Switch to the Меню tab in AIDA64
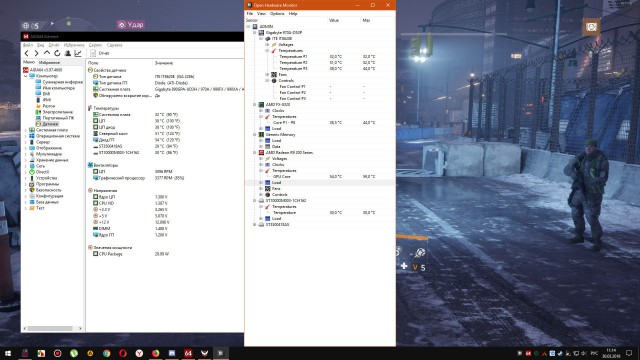 pos(29,62)
